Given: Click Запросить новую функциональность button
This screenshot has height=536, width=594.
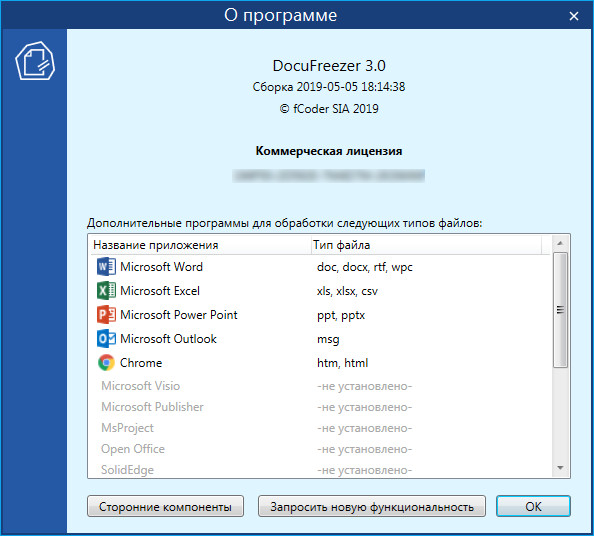Looking at the screenshot, I should tap(372, 506).
